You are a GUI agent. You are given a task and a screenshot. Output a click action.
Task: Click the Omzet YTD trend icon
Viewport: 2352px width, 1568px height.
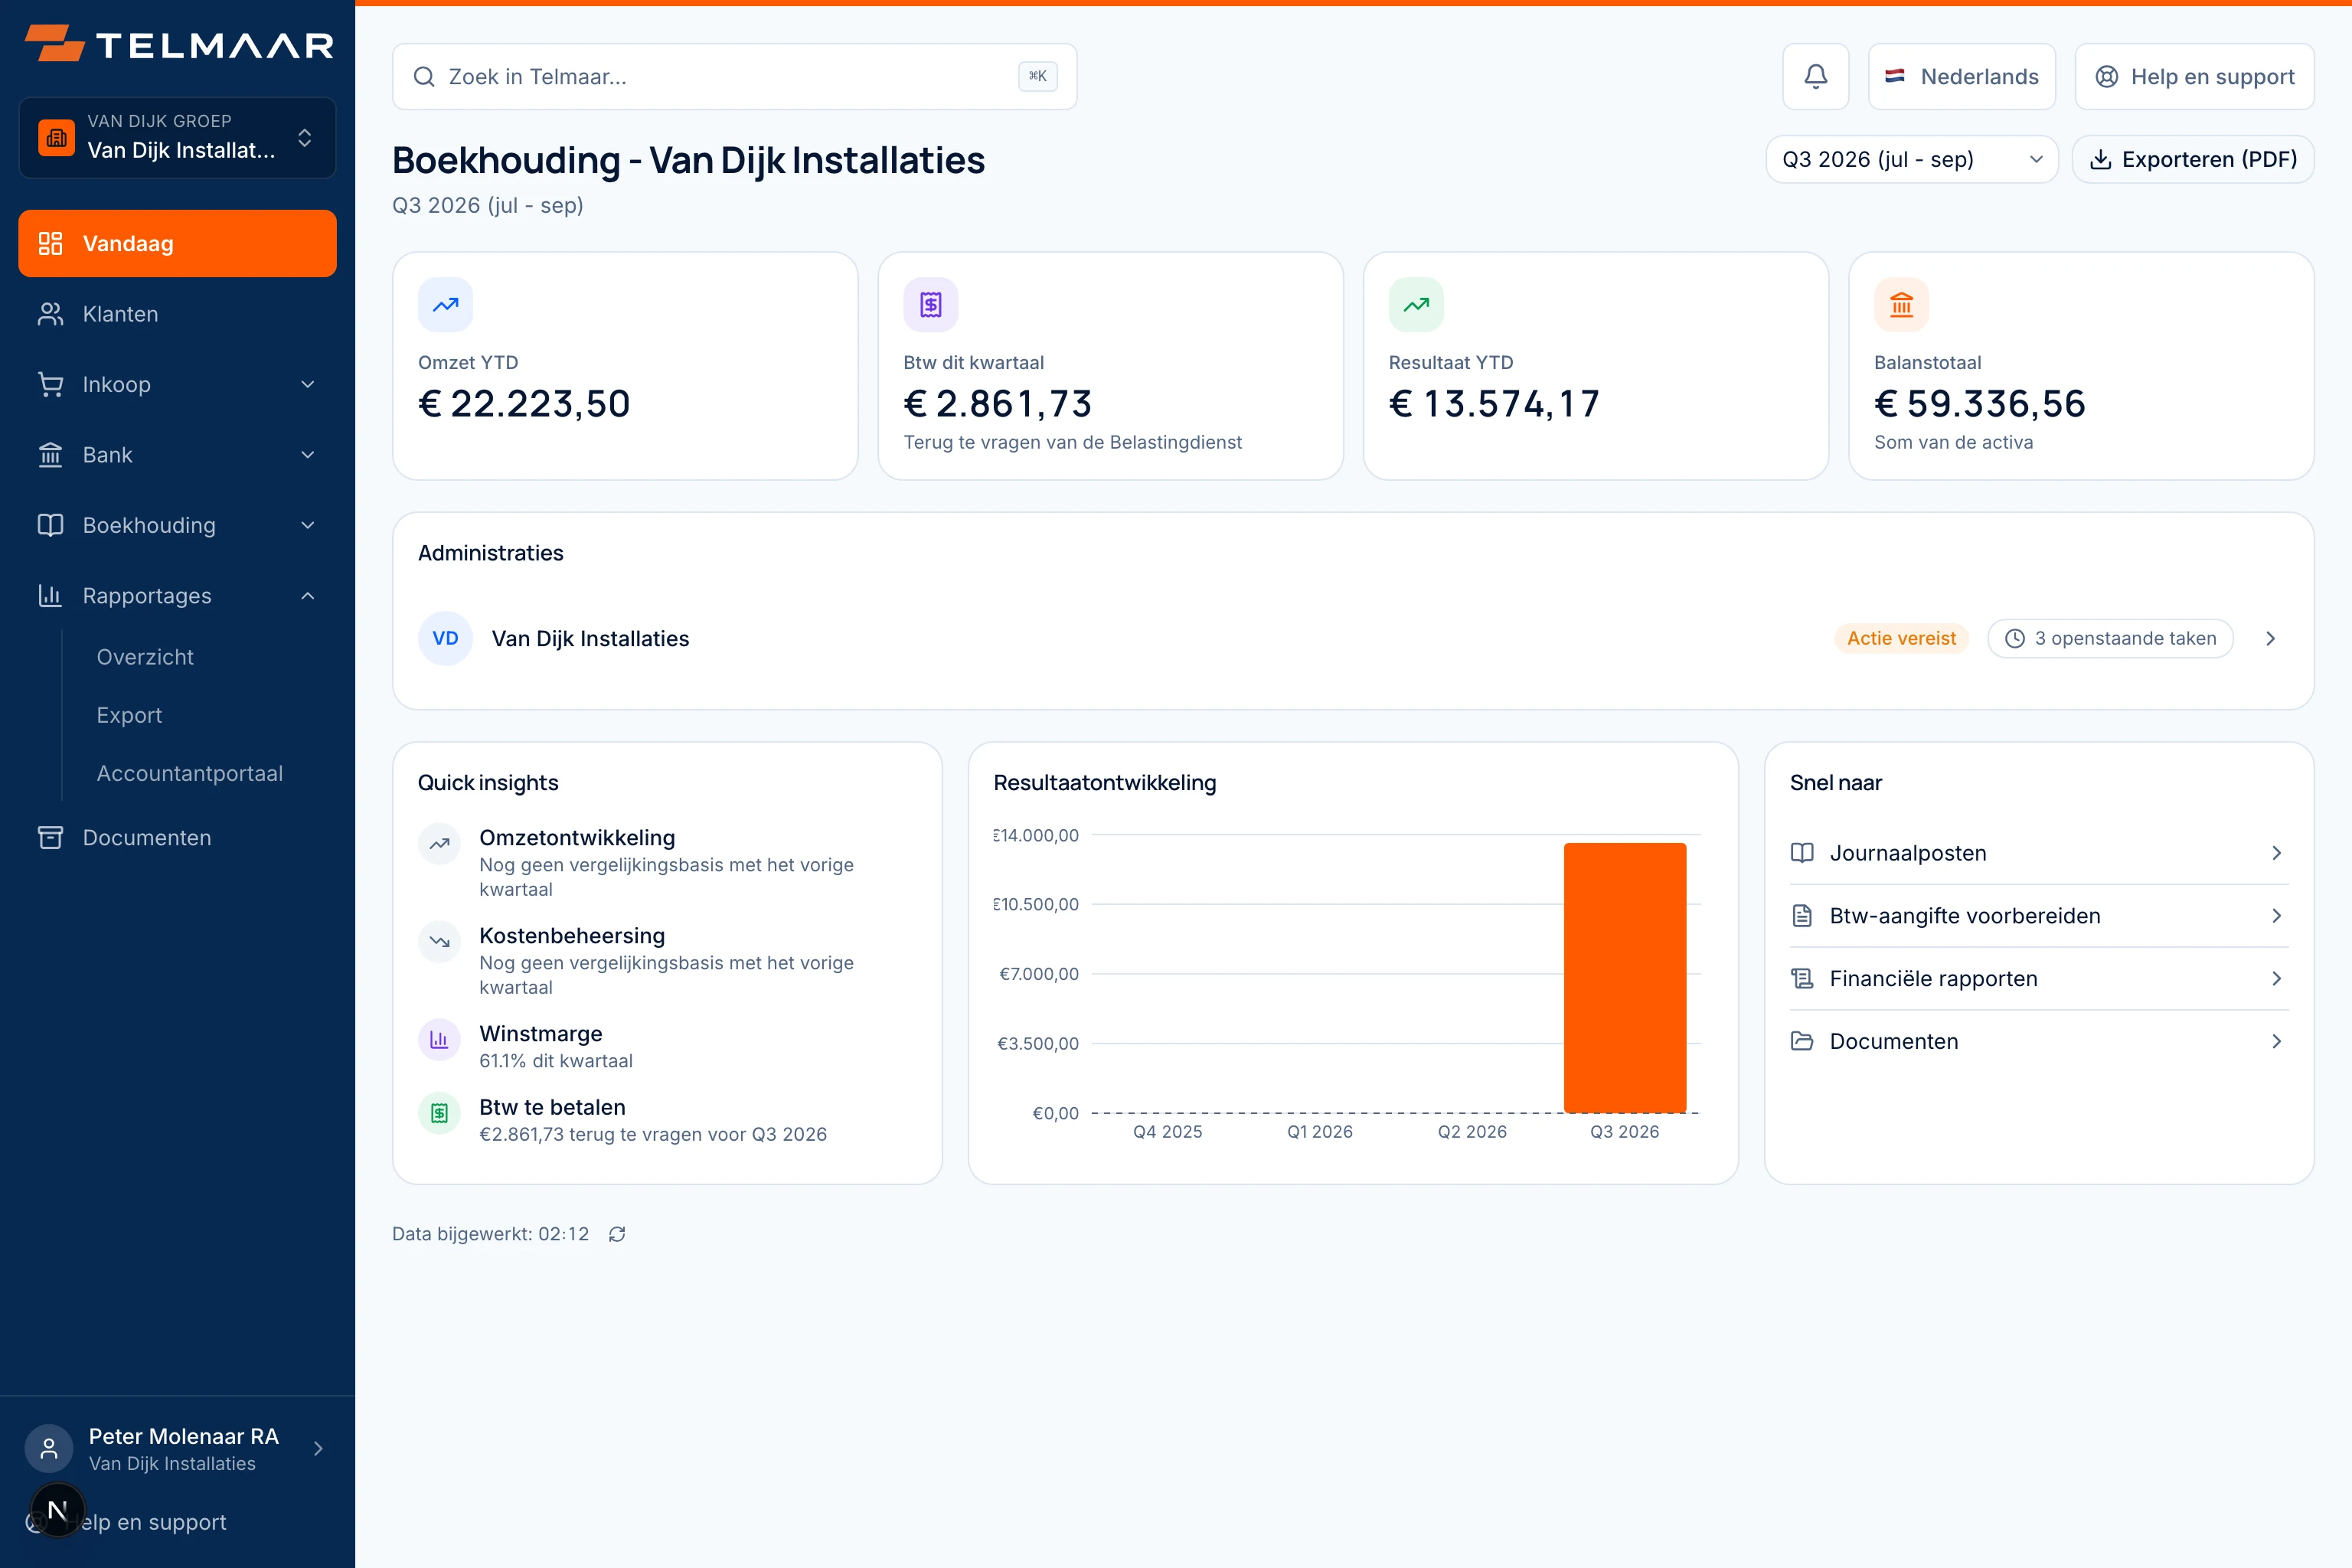(445, 304)
